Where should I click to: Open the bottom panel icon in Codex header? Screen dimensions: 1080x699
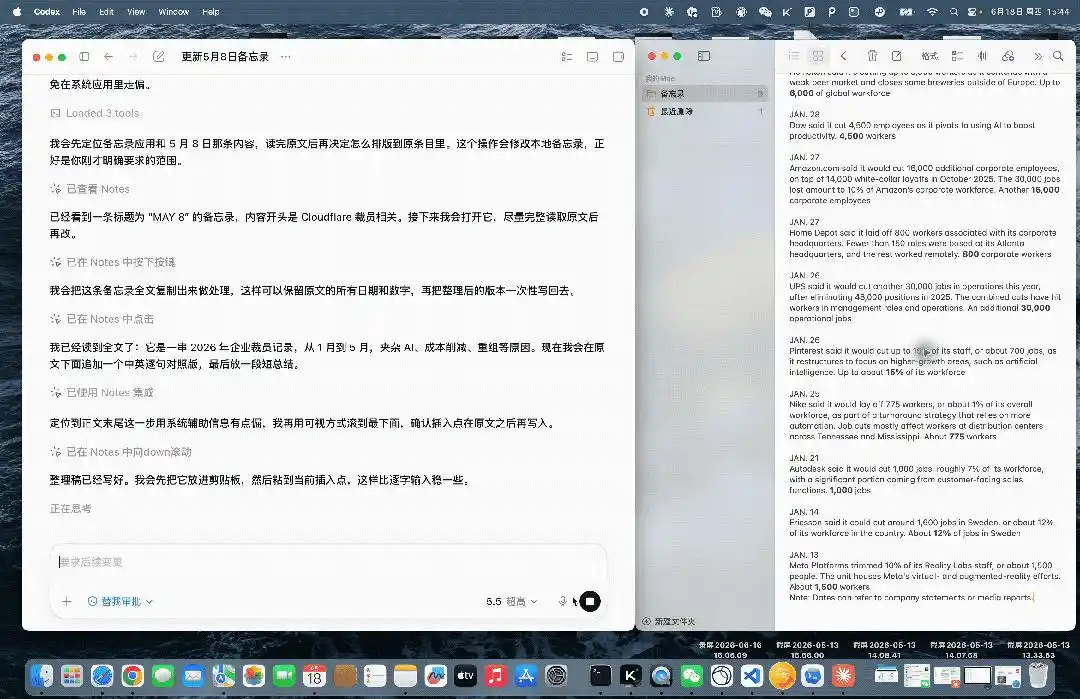click(592, 56)
